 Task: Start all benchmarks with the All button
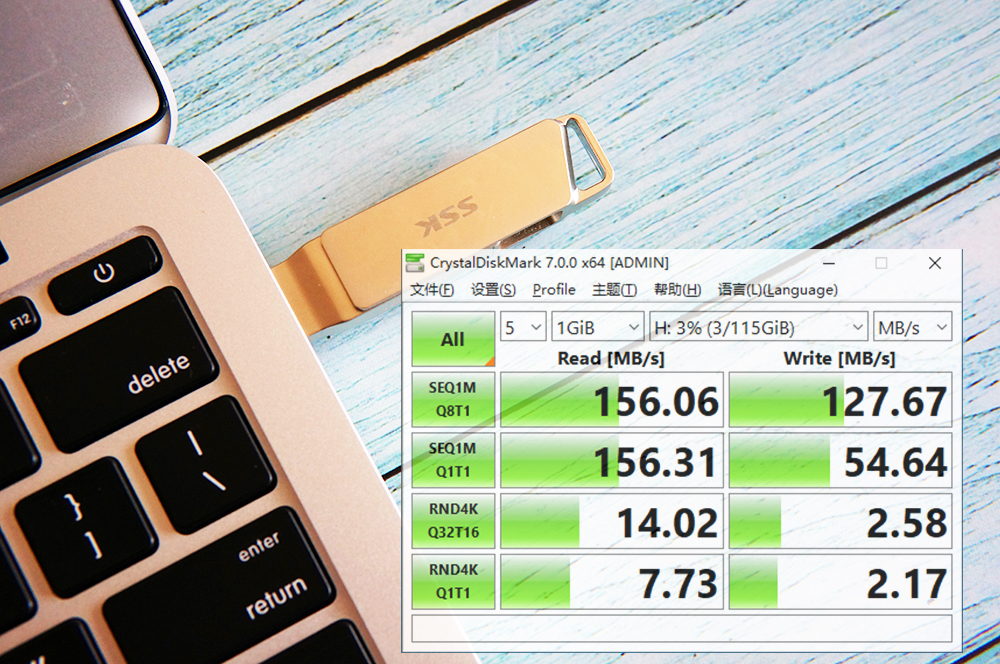[453, 339]
